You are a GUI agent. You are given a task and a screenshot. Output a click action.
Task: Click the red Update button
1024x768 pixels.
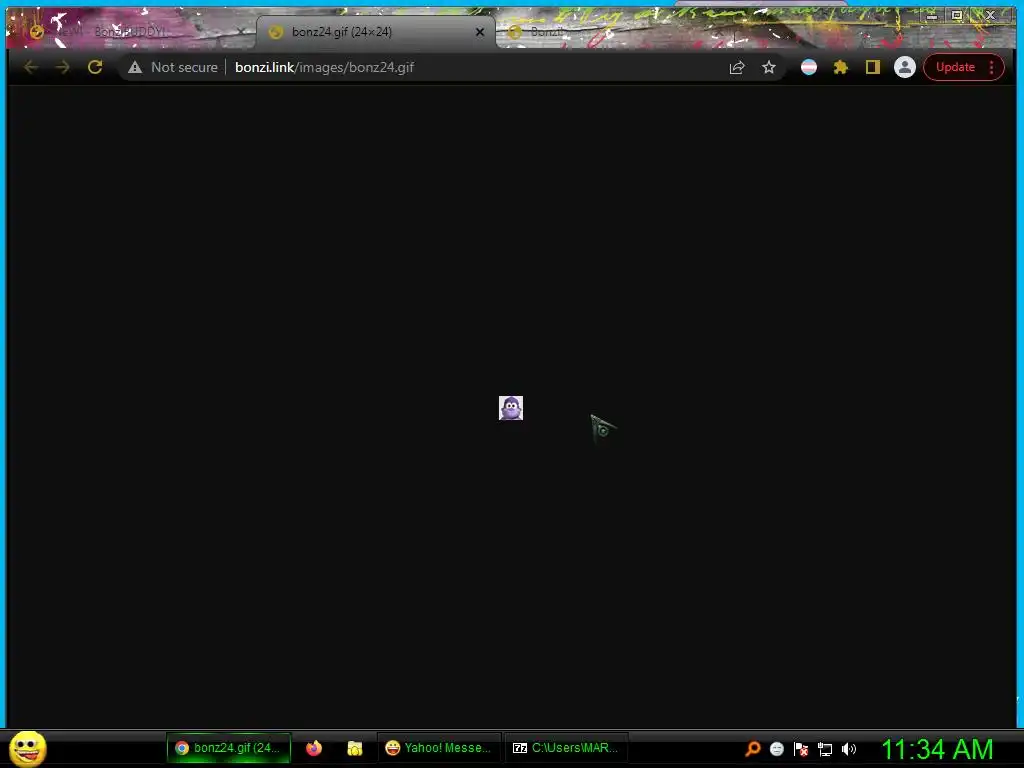click(x=955, y=67)
